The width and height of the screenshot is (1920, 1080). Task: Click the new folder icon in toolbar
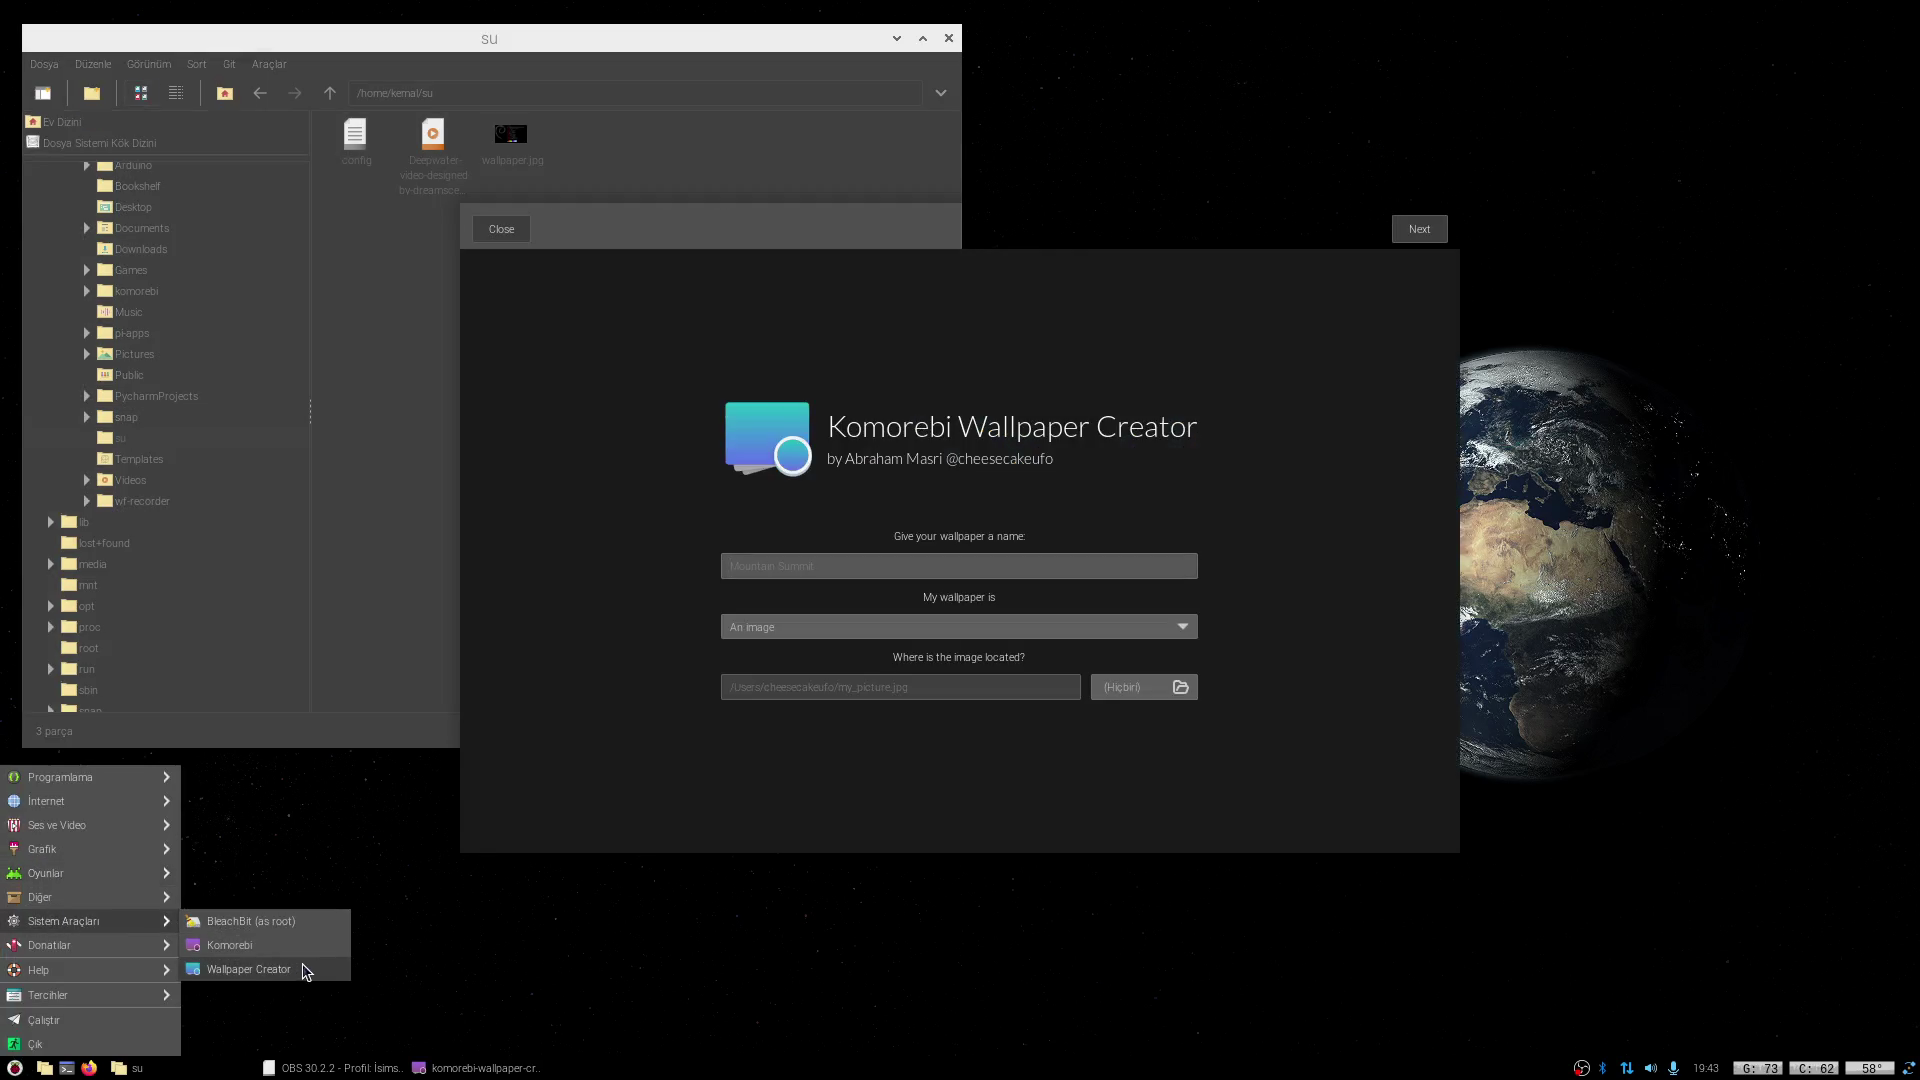click(x=92, y=93)
